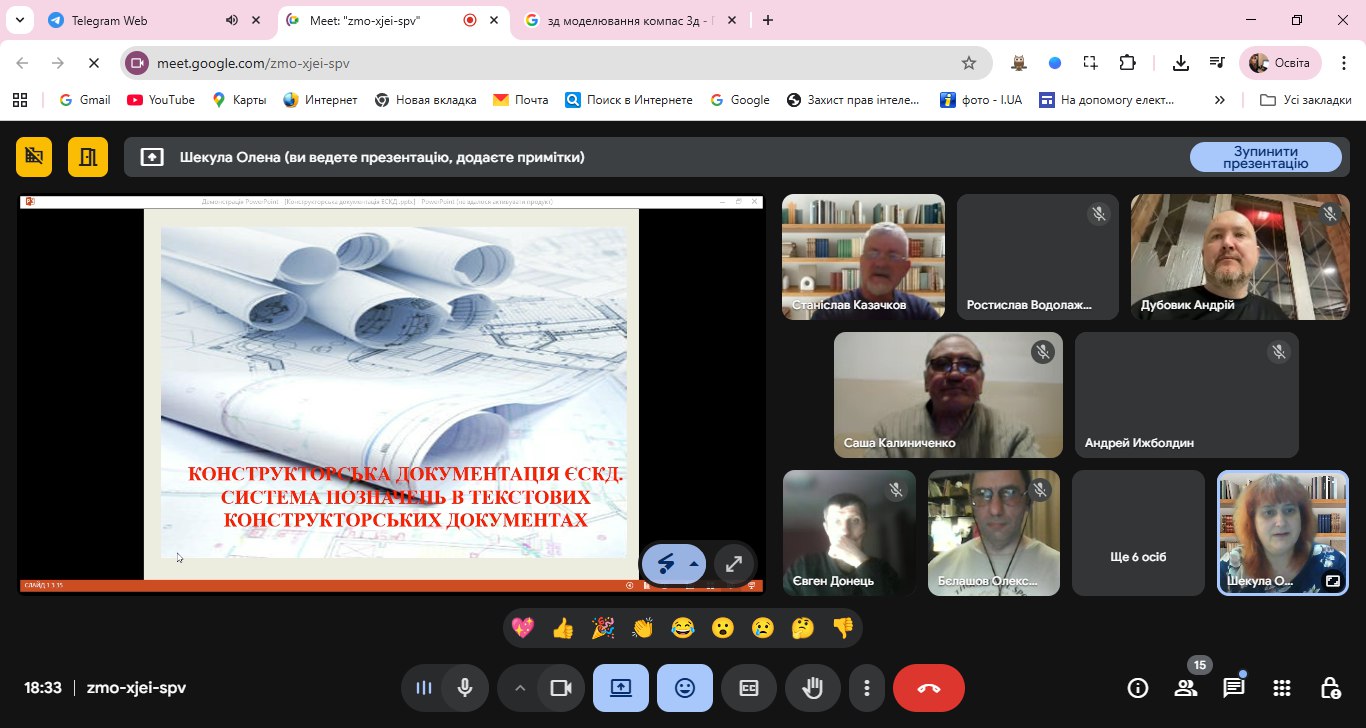Click the red leave call button
This screenshot has width=1366, height=728.
coord(928,688)
